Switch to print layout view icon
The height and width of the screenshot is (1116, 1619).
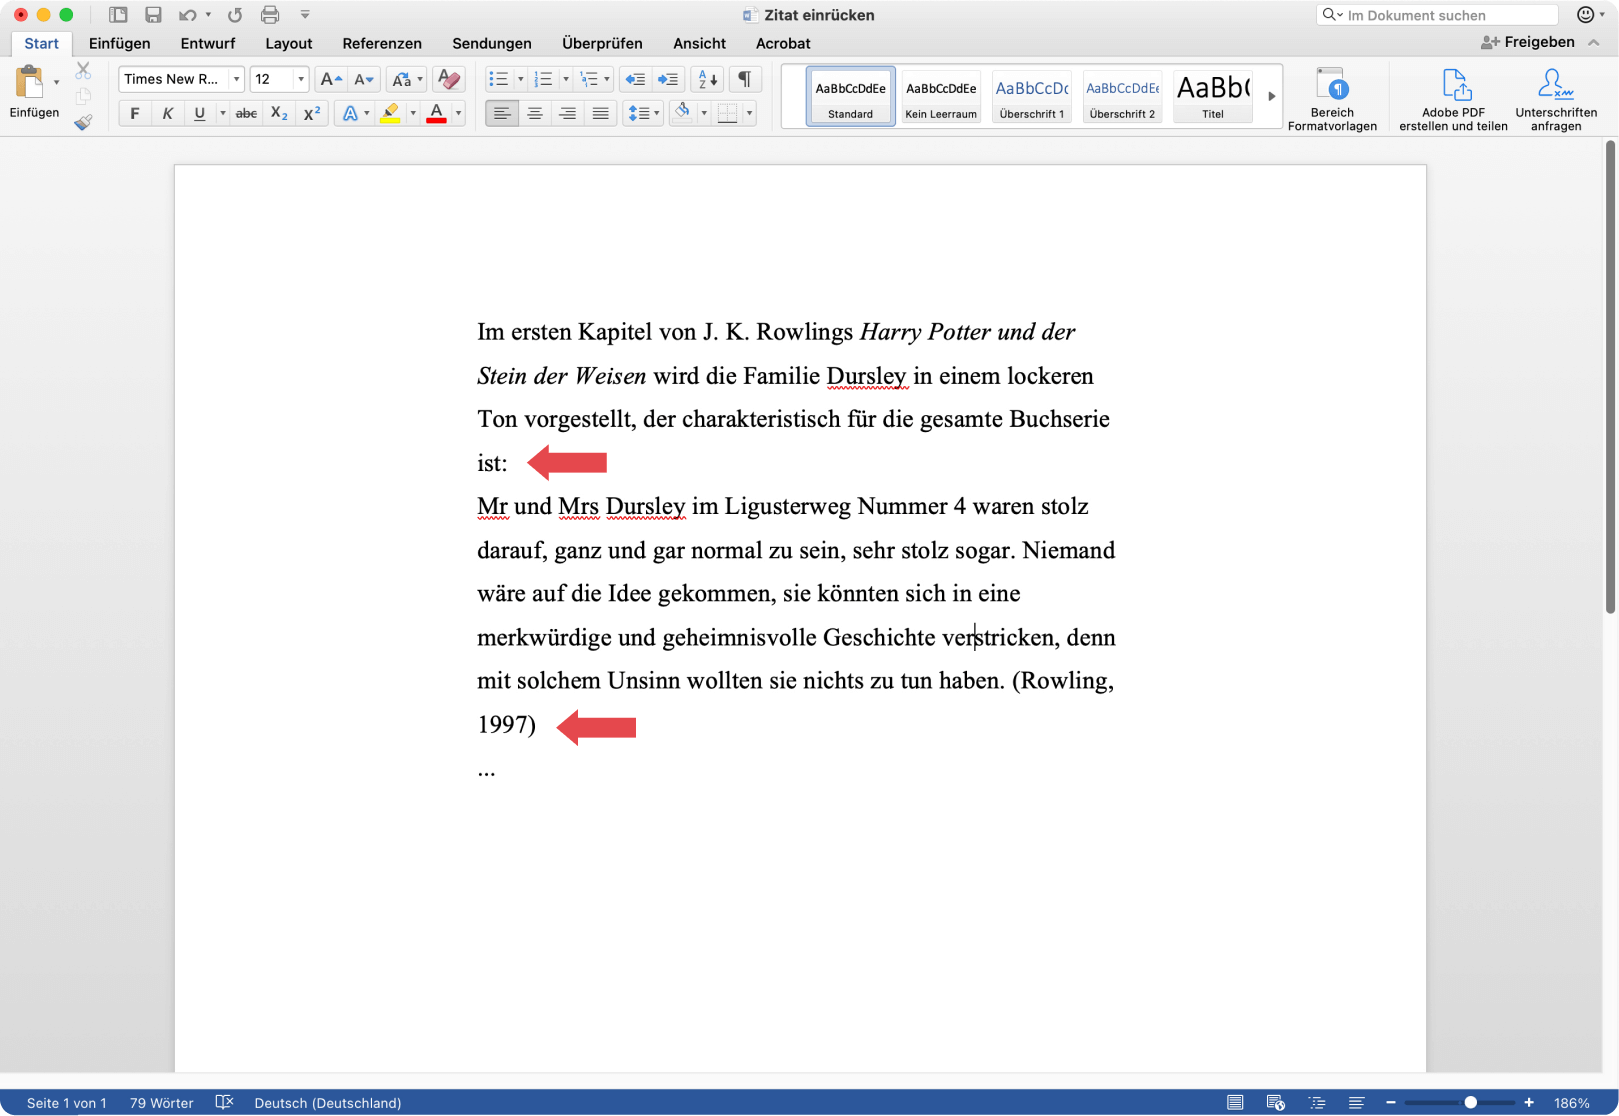[1235, 1102]
